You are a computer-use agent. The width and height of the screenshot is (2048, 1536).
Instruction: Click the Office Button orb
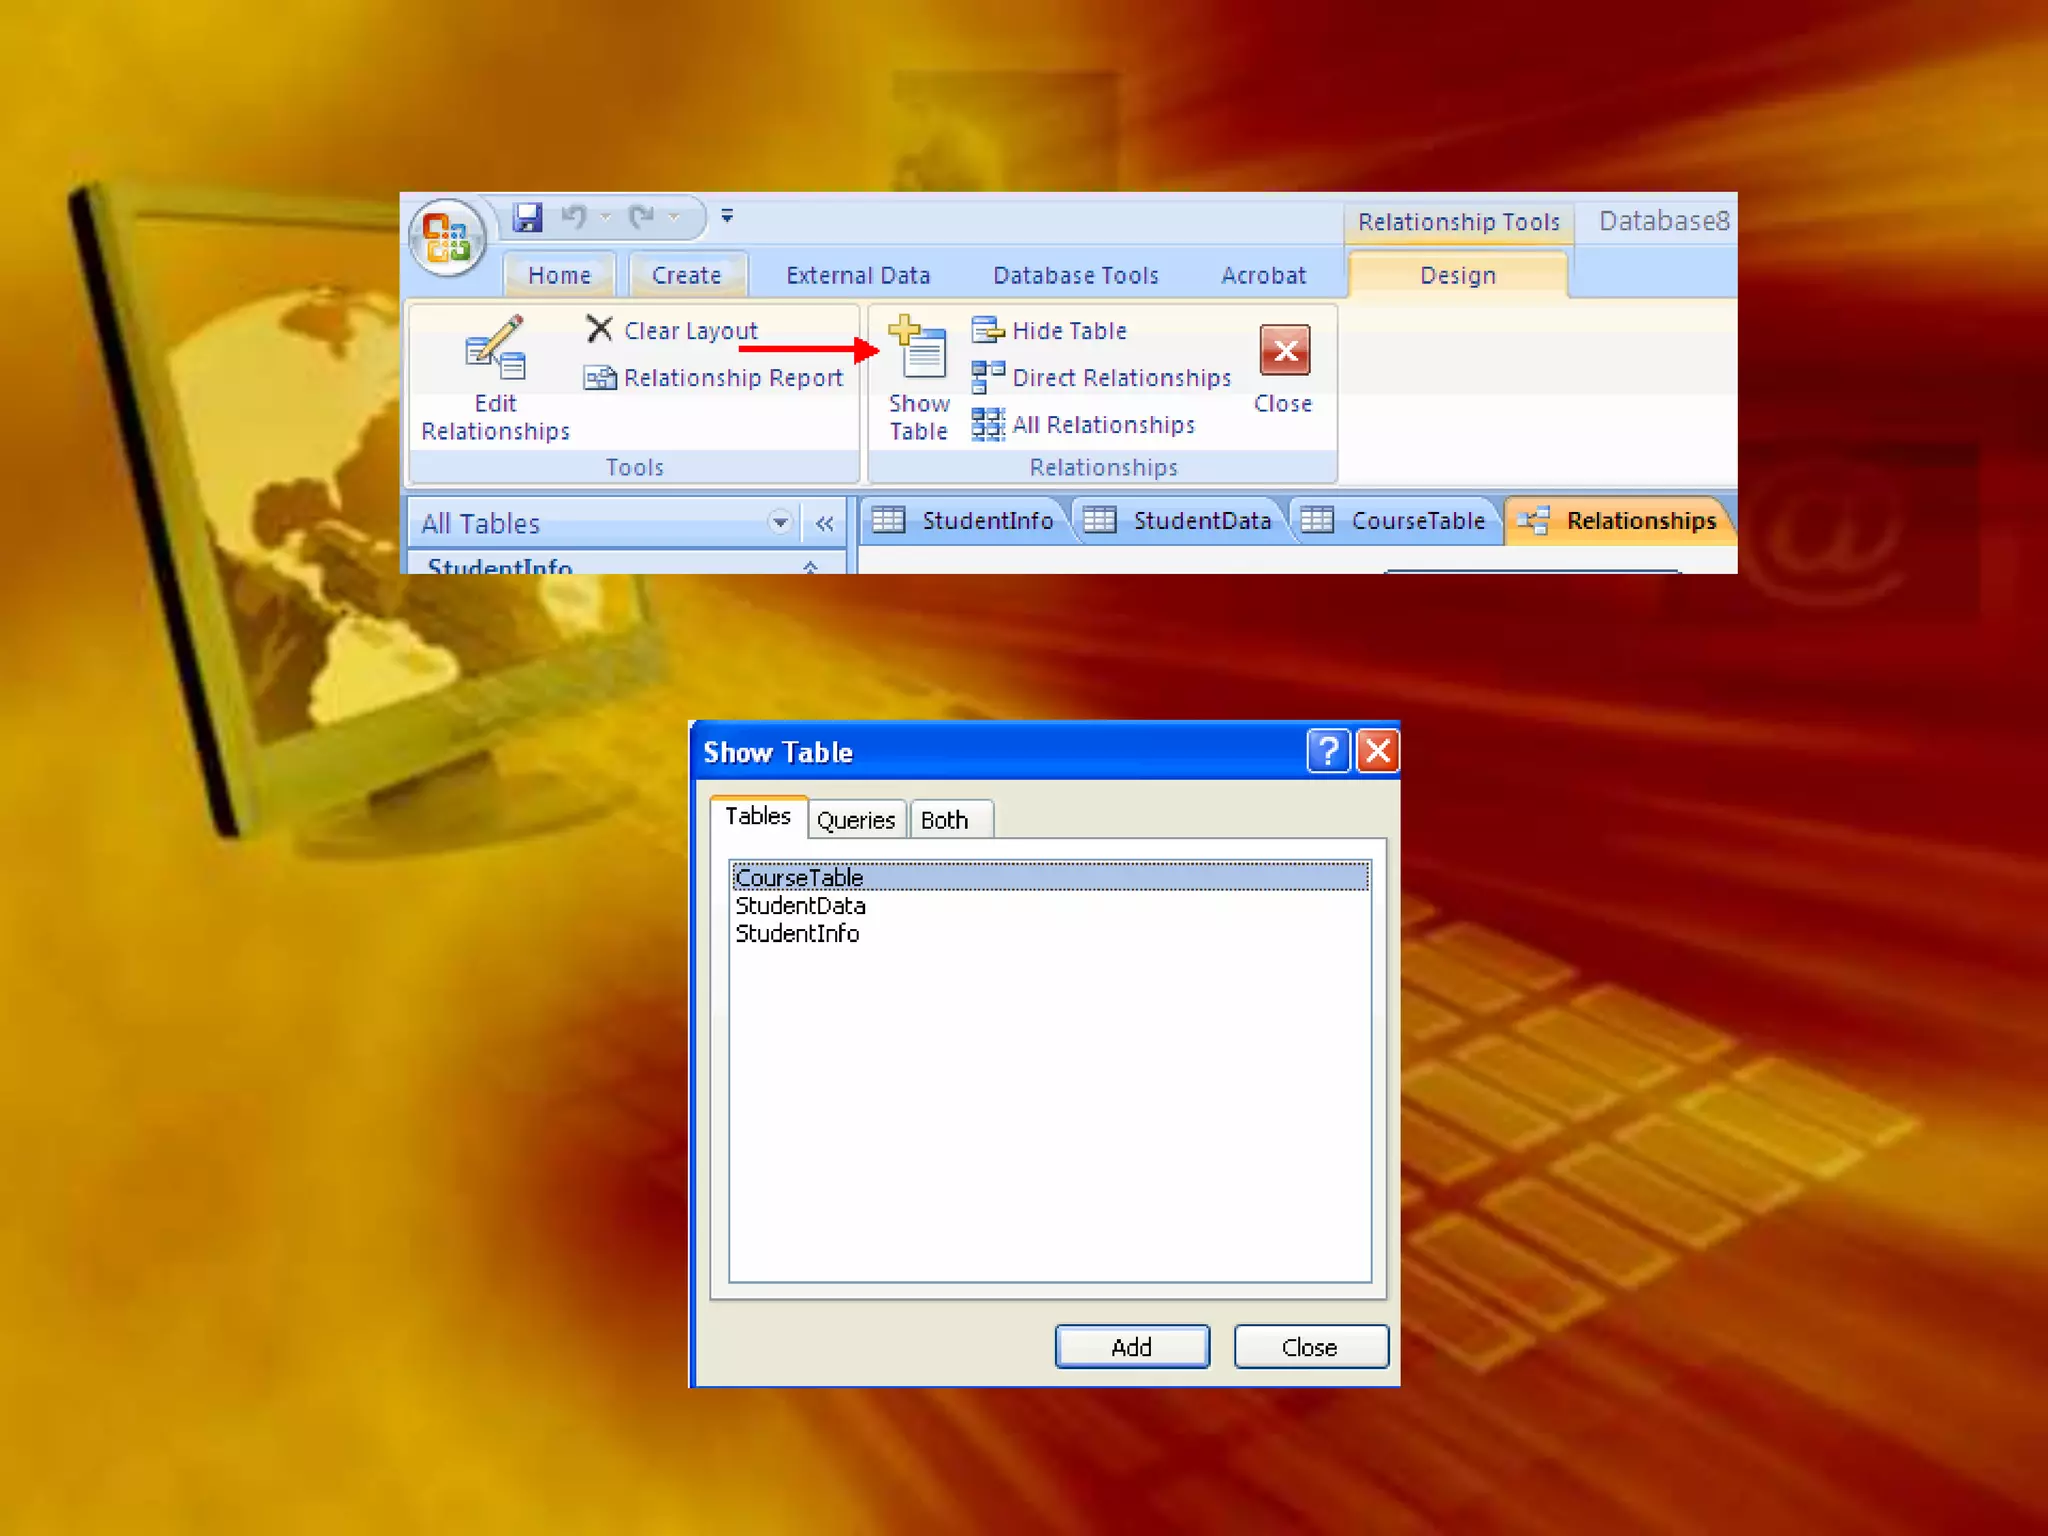pyautogui.click(x=447, y=238)
